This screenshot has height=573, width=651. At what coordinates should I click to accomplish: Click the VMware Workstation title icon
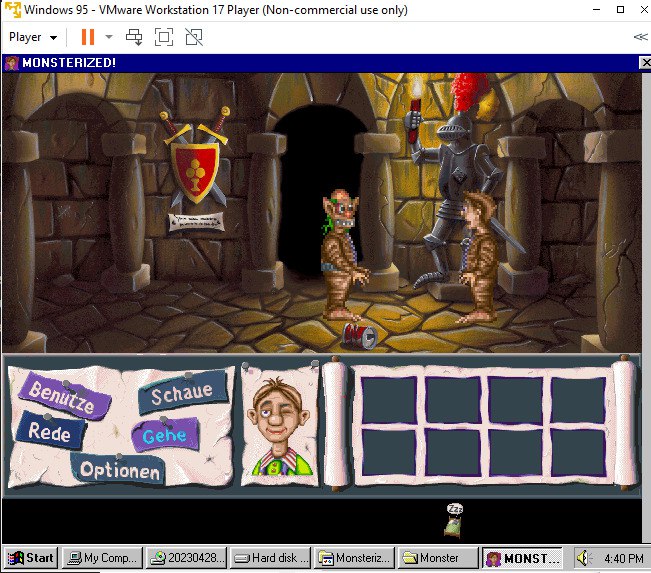[x=12, y=10]
